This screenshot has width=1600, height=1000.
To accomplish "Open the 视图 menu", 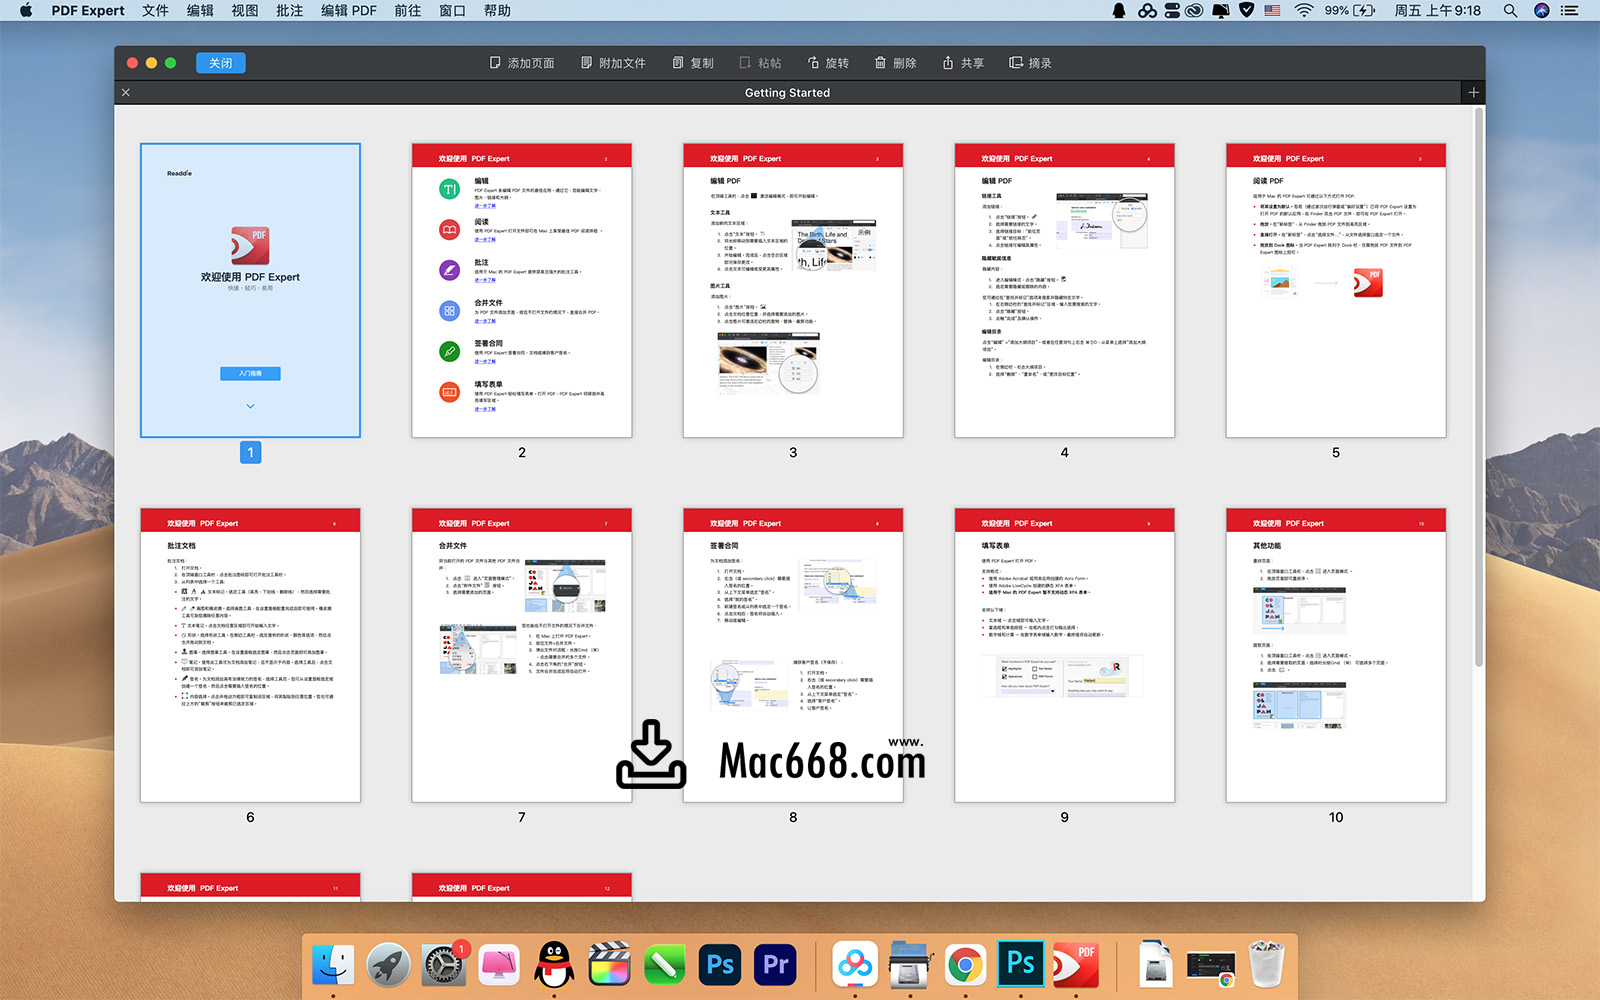I will (x=245, y=10).
